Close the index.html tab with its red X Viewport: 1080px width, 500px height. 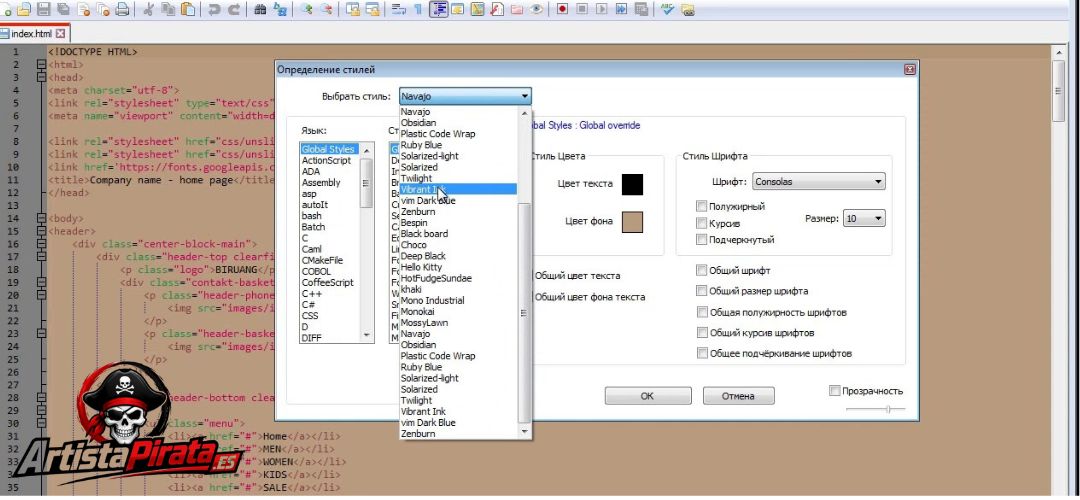[61, 33]
